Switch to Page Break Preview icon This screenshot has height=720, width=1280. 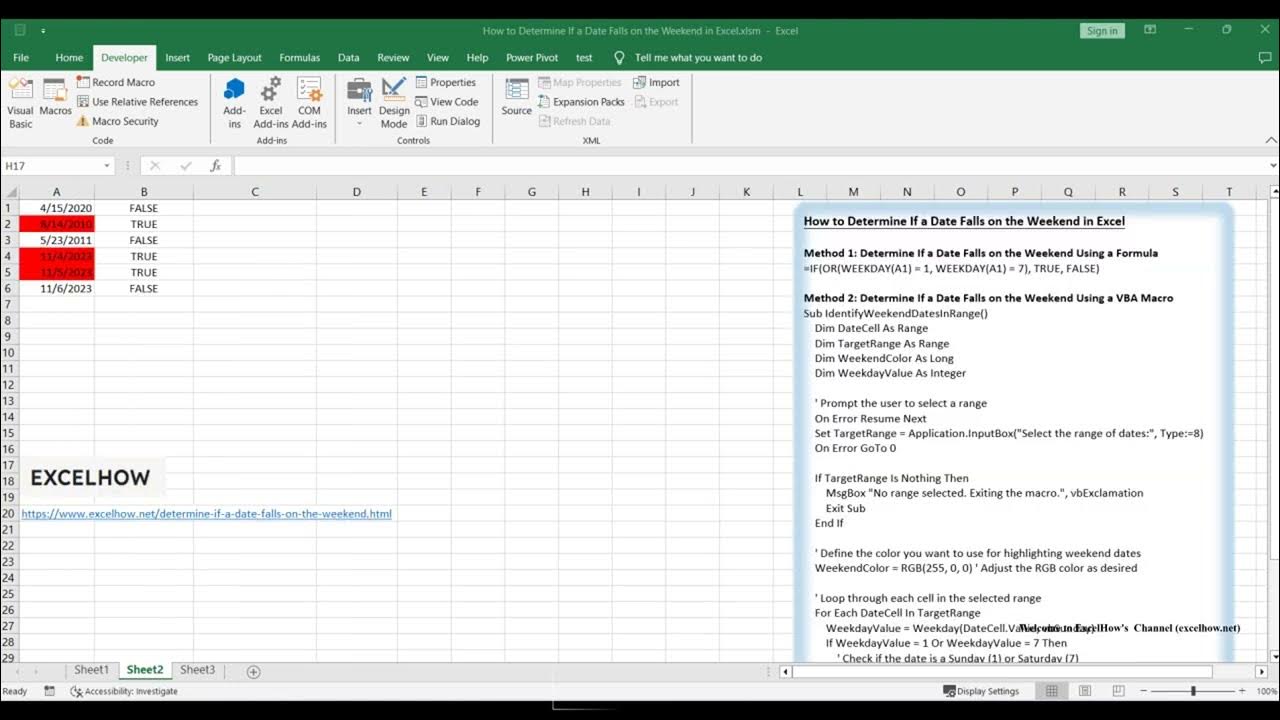1118,691
